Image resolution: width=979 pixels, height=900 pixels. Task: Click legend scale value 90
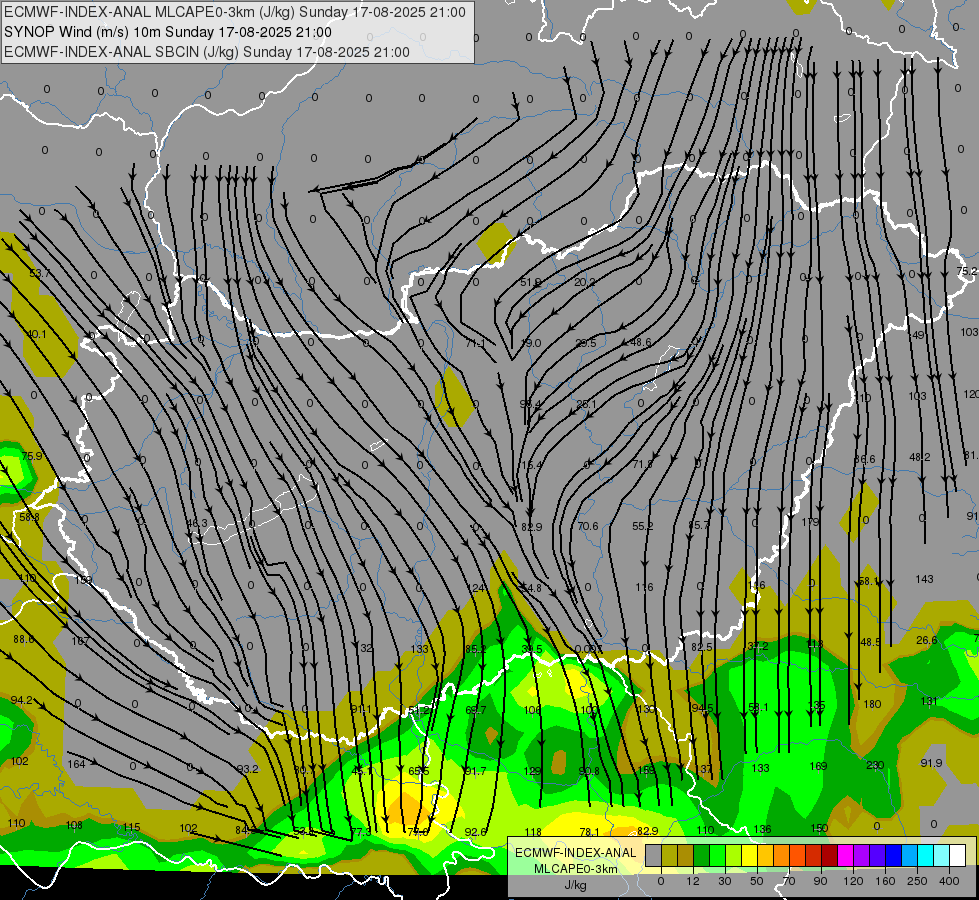click(x=820, y=881)
